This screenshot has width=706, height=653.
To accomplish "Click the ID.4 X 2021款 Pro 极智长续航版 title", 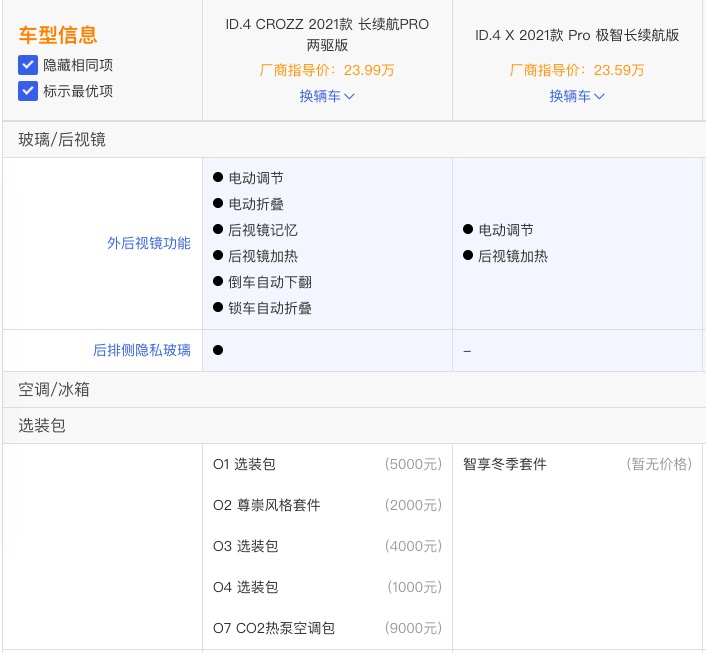I will coord(577,35).
